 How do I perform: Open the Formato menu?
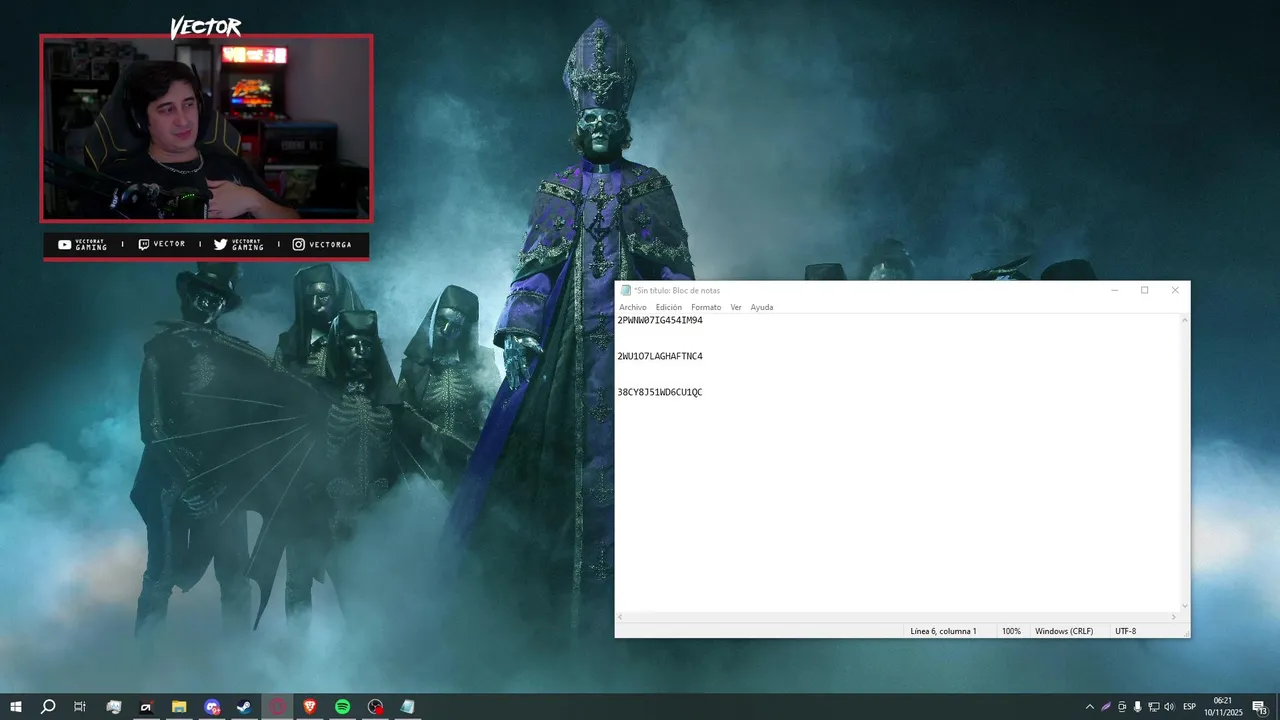pos(706,307)
